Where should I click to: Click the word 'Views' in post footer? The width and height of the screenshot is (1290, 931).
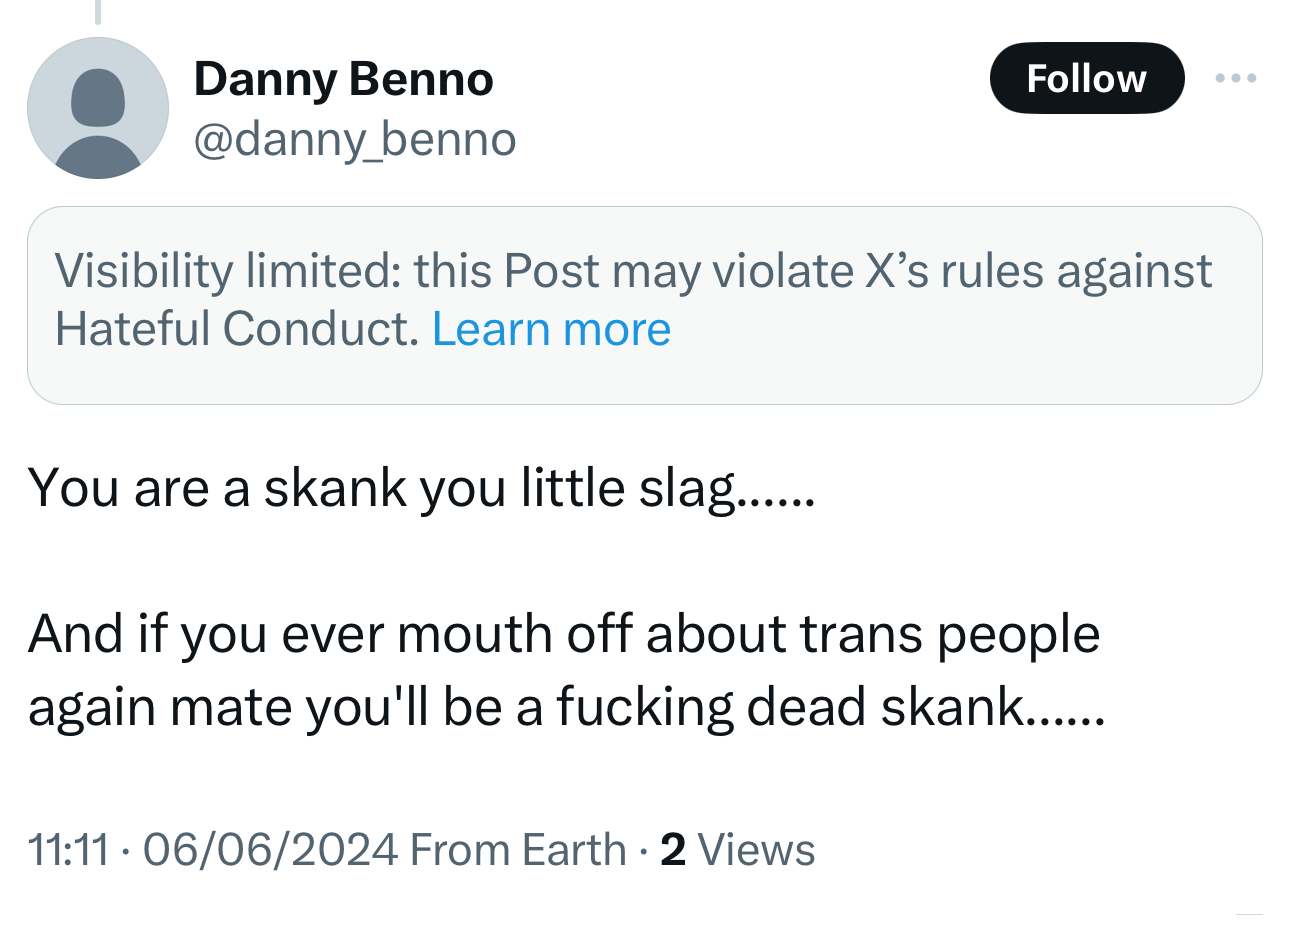pos(756,850)
